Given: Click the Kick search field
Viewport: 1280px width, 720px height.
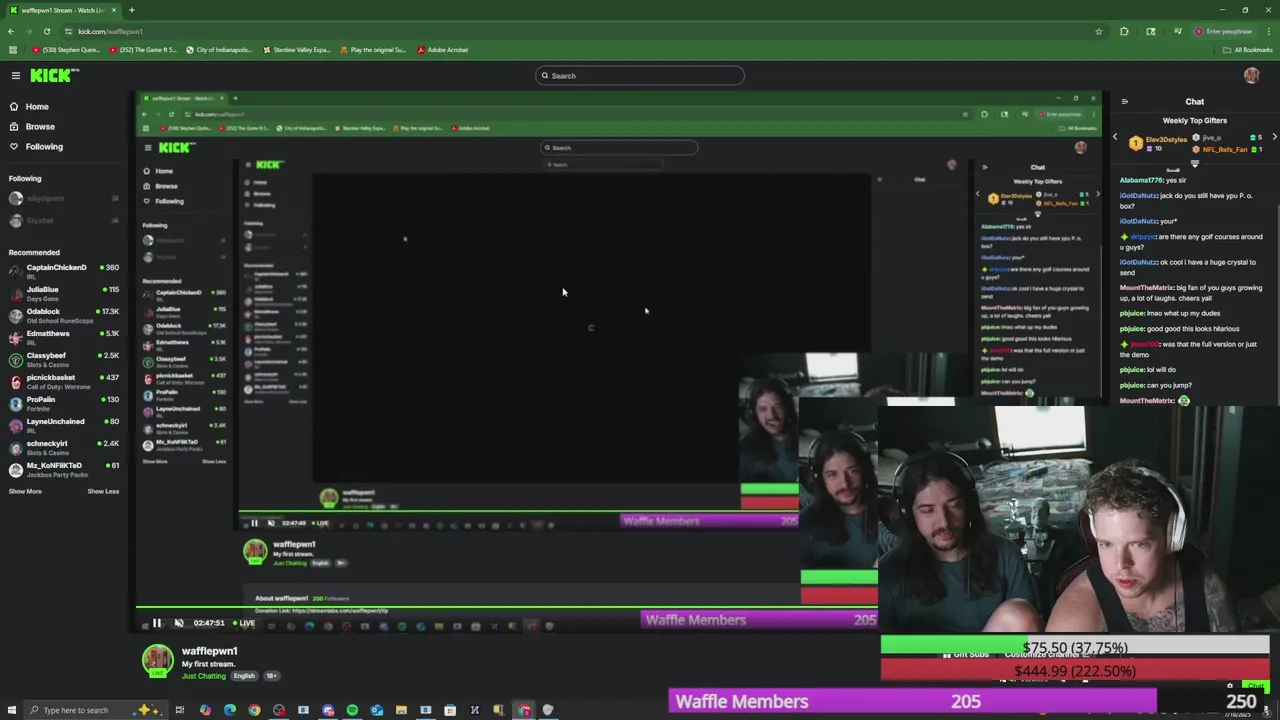Looking at the screenshot, I should click(x=640, y=76).
